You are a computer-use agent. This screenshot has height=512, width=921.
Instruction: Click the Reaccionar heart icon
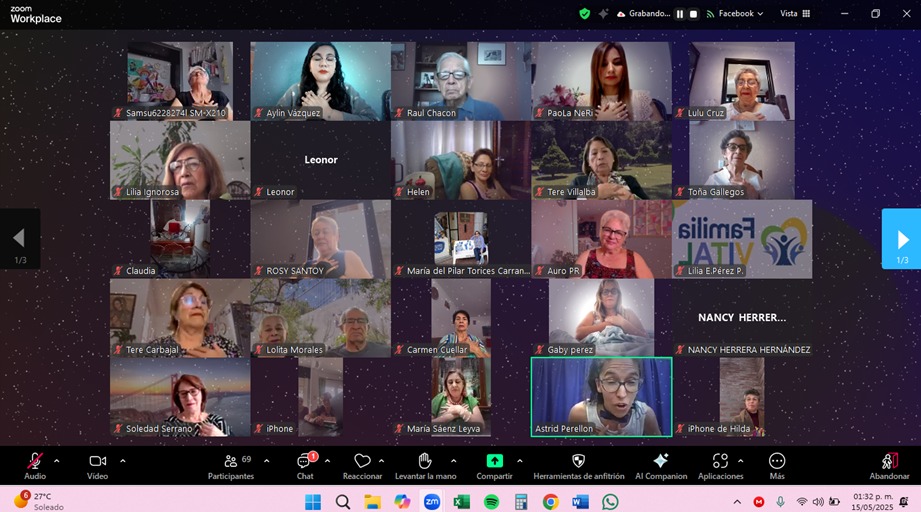click(x=362, y=461)
